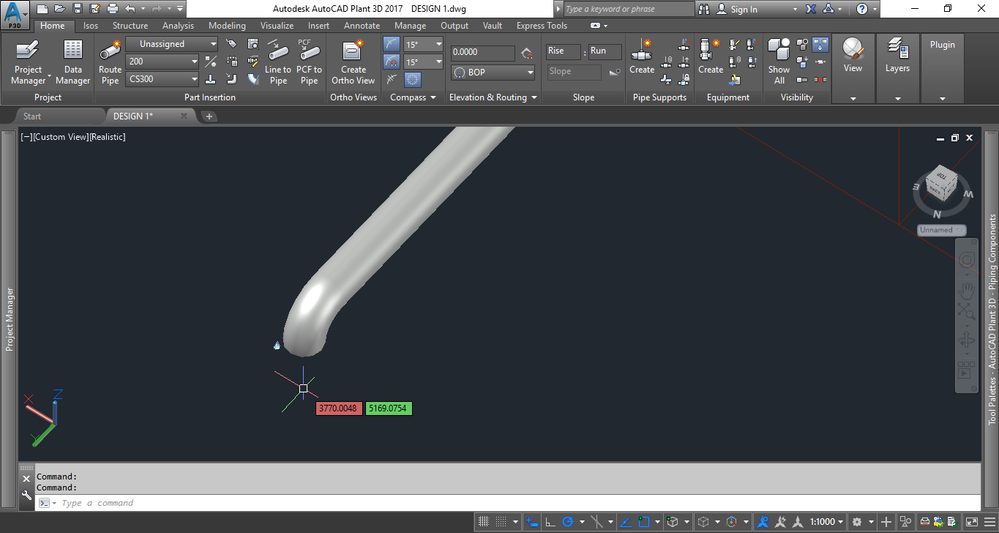999x533 pixels.
Task: Click the slope calculation icon beside Slope field
Action: [x=614, y=72]
